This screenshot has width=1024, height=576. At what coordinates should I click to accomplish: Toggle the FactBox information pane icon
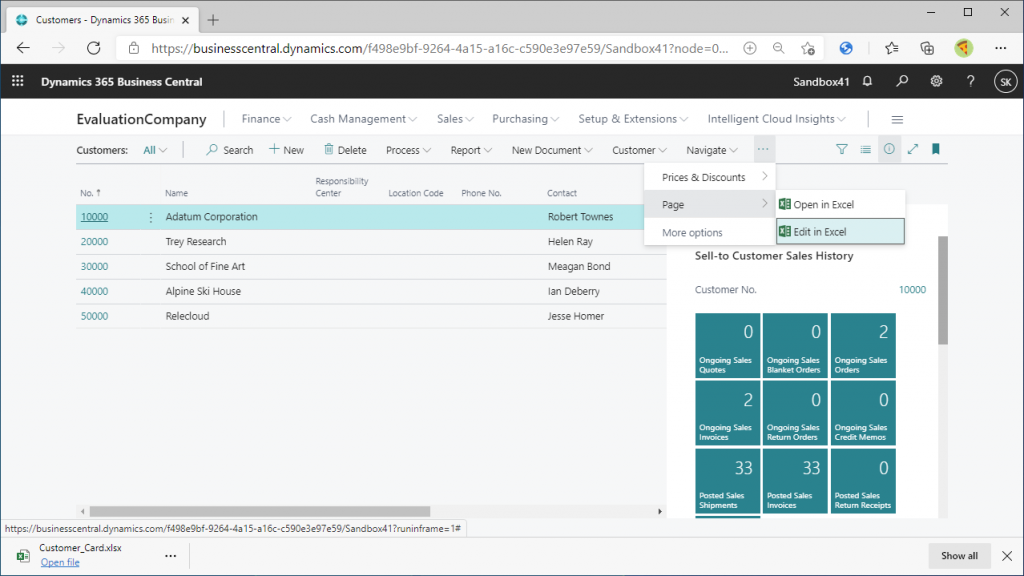889,150
